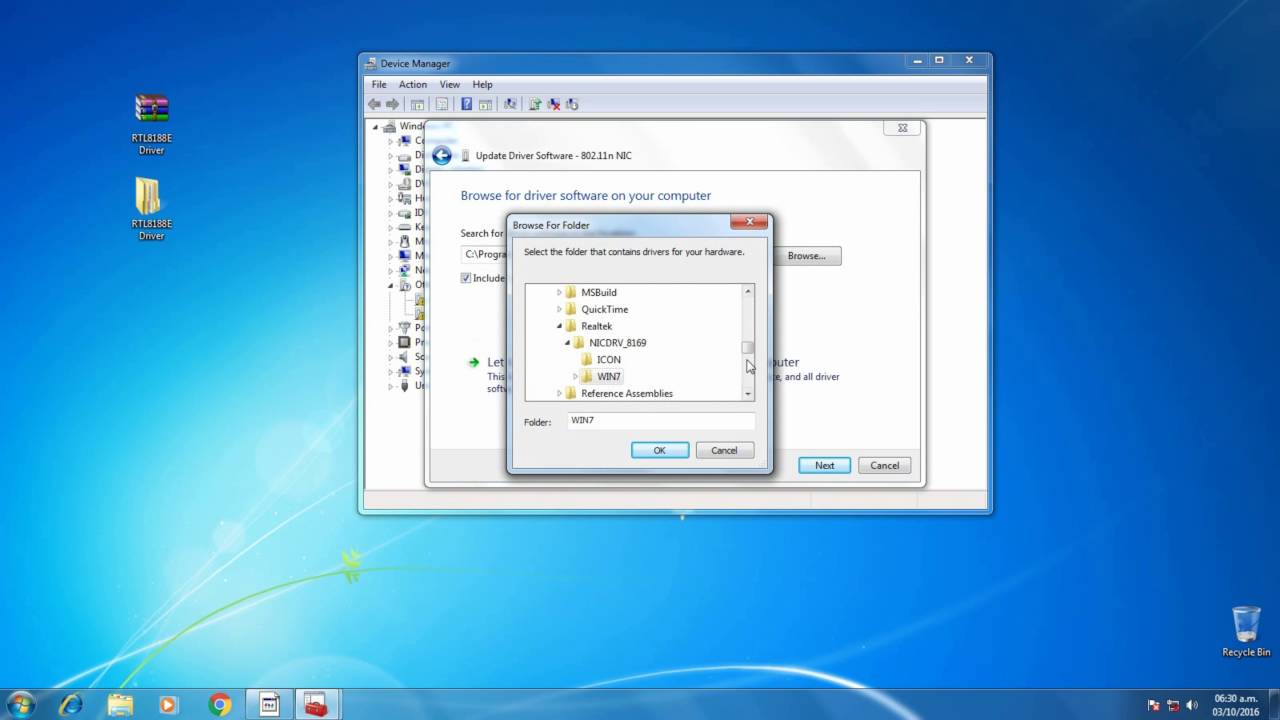Click the volume speaker tray icon

pyautogui.click(x=1192, y=705)
